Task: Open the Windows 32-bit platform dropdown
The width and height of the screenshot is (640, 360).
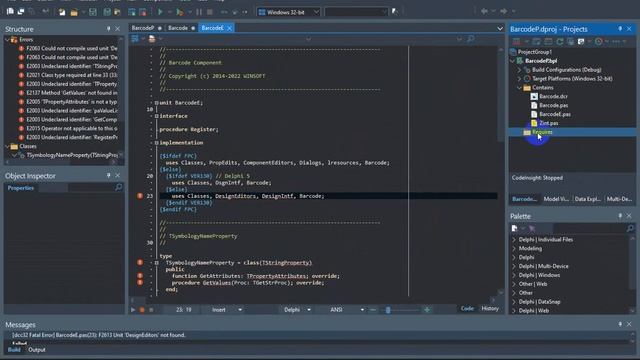Action: click(316, 12)
